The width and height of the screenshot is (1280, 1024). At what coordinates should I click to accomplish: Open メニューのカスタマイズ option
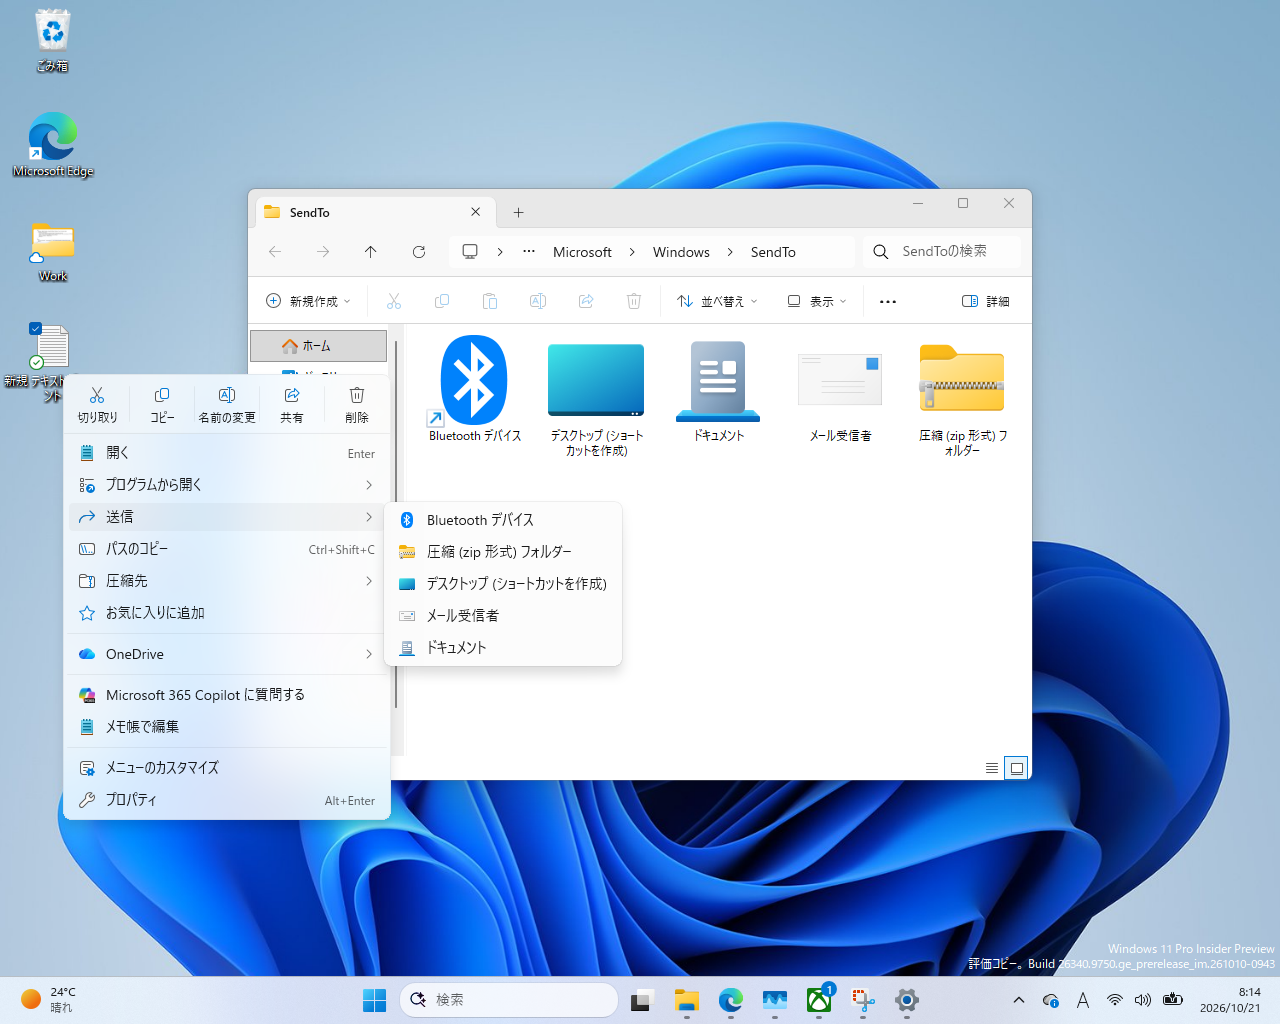(x=227, y=768)
